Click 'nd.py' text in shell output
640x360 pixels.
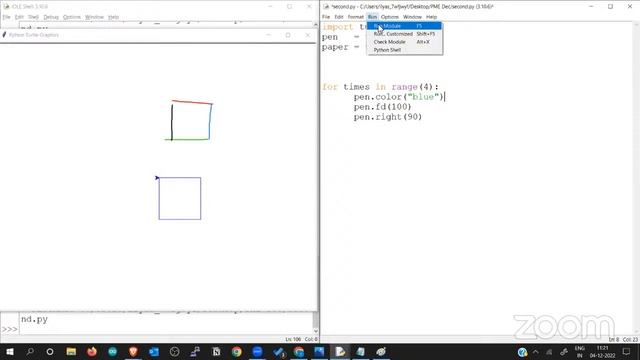(x=34, y=319)
